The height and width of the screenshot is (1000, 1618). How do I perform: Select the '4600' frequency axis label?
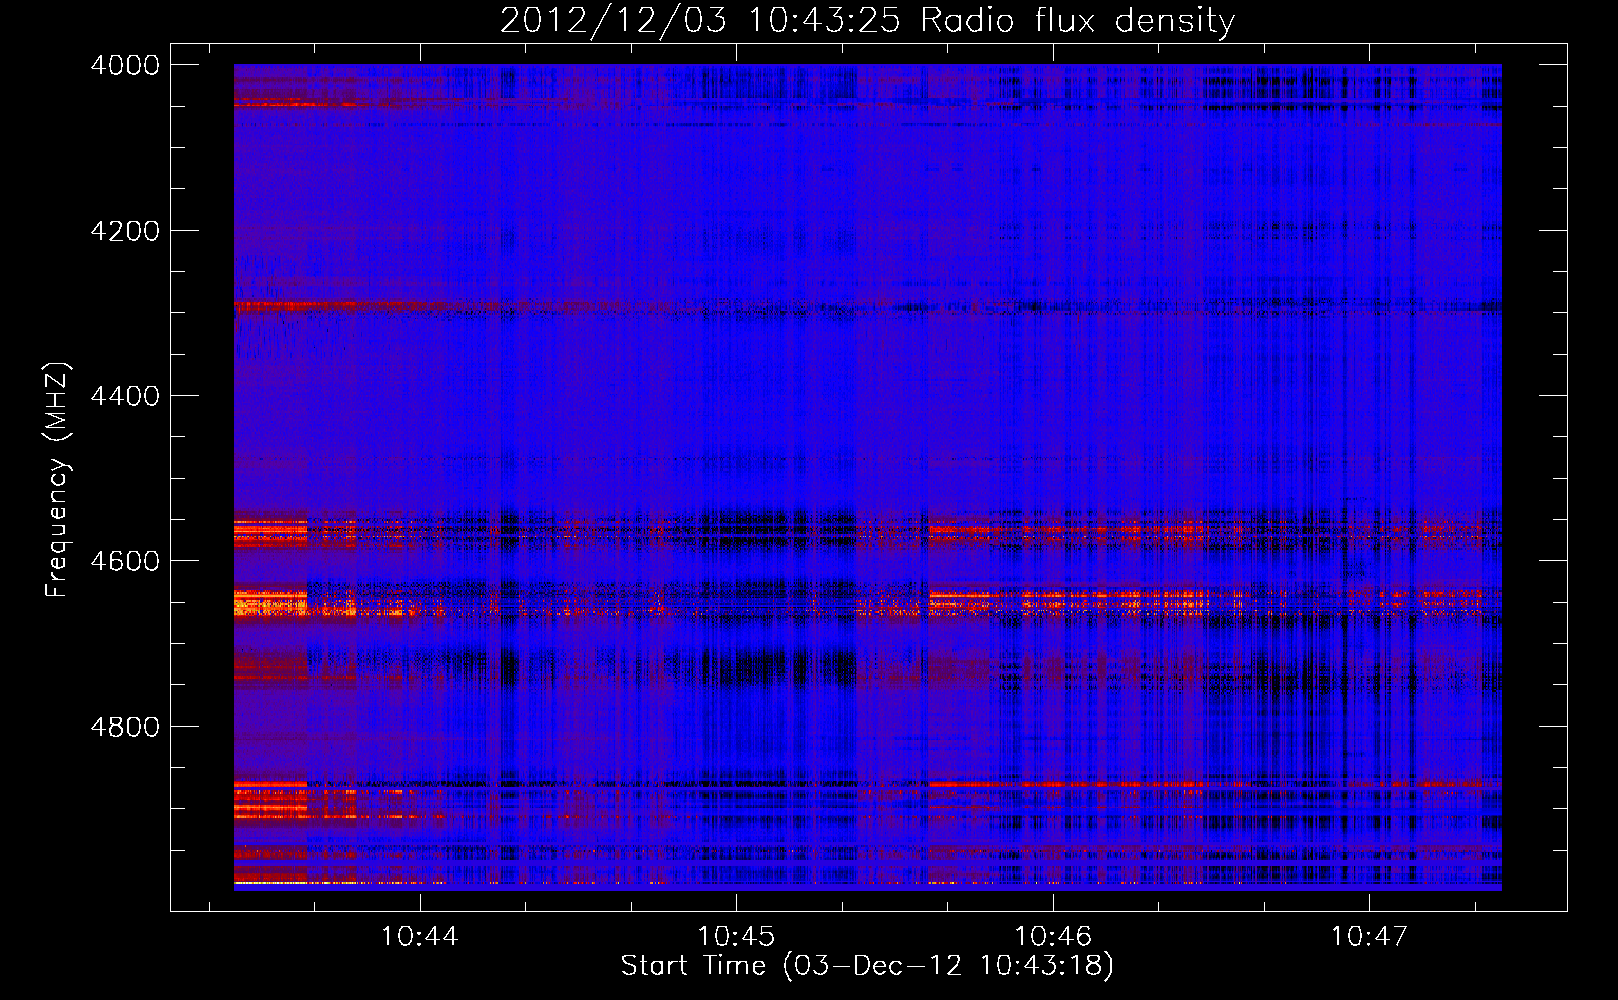pos(125,561)
